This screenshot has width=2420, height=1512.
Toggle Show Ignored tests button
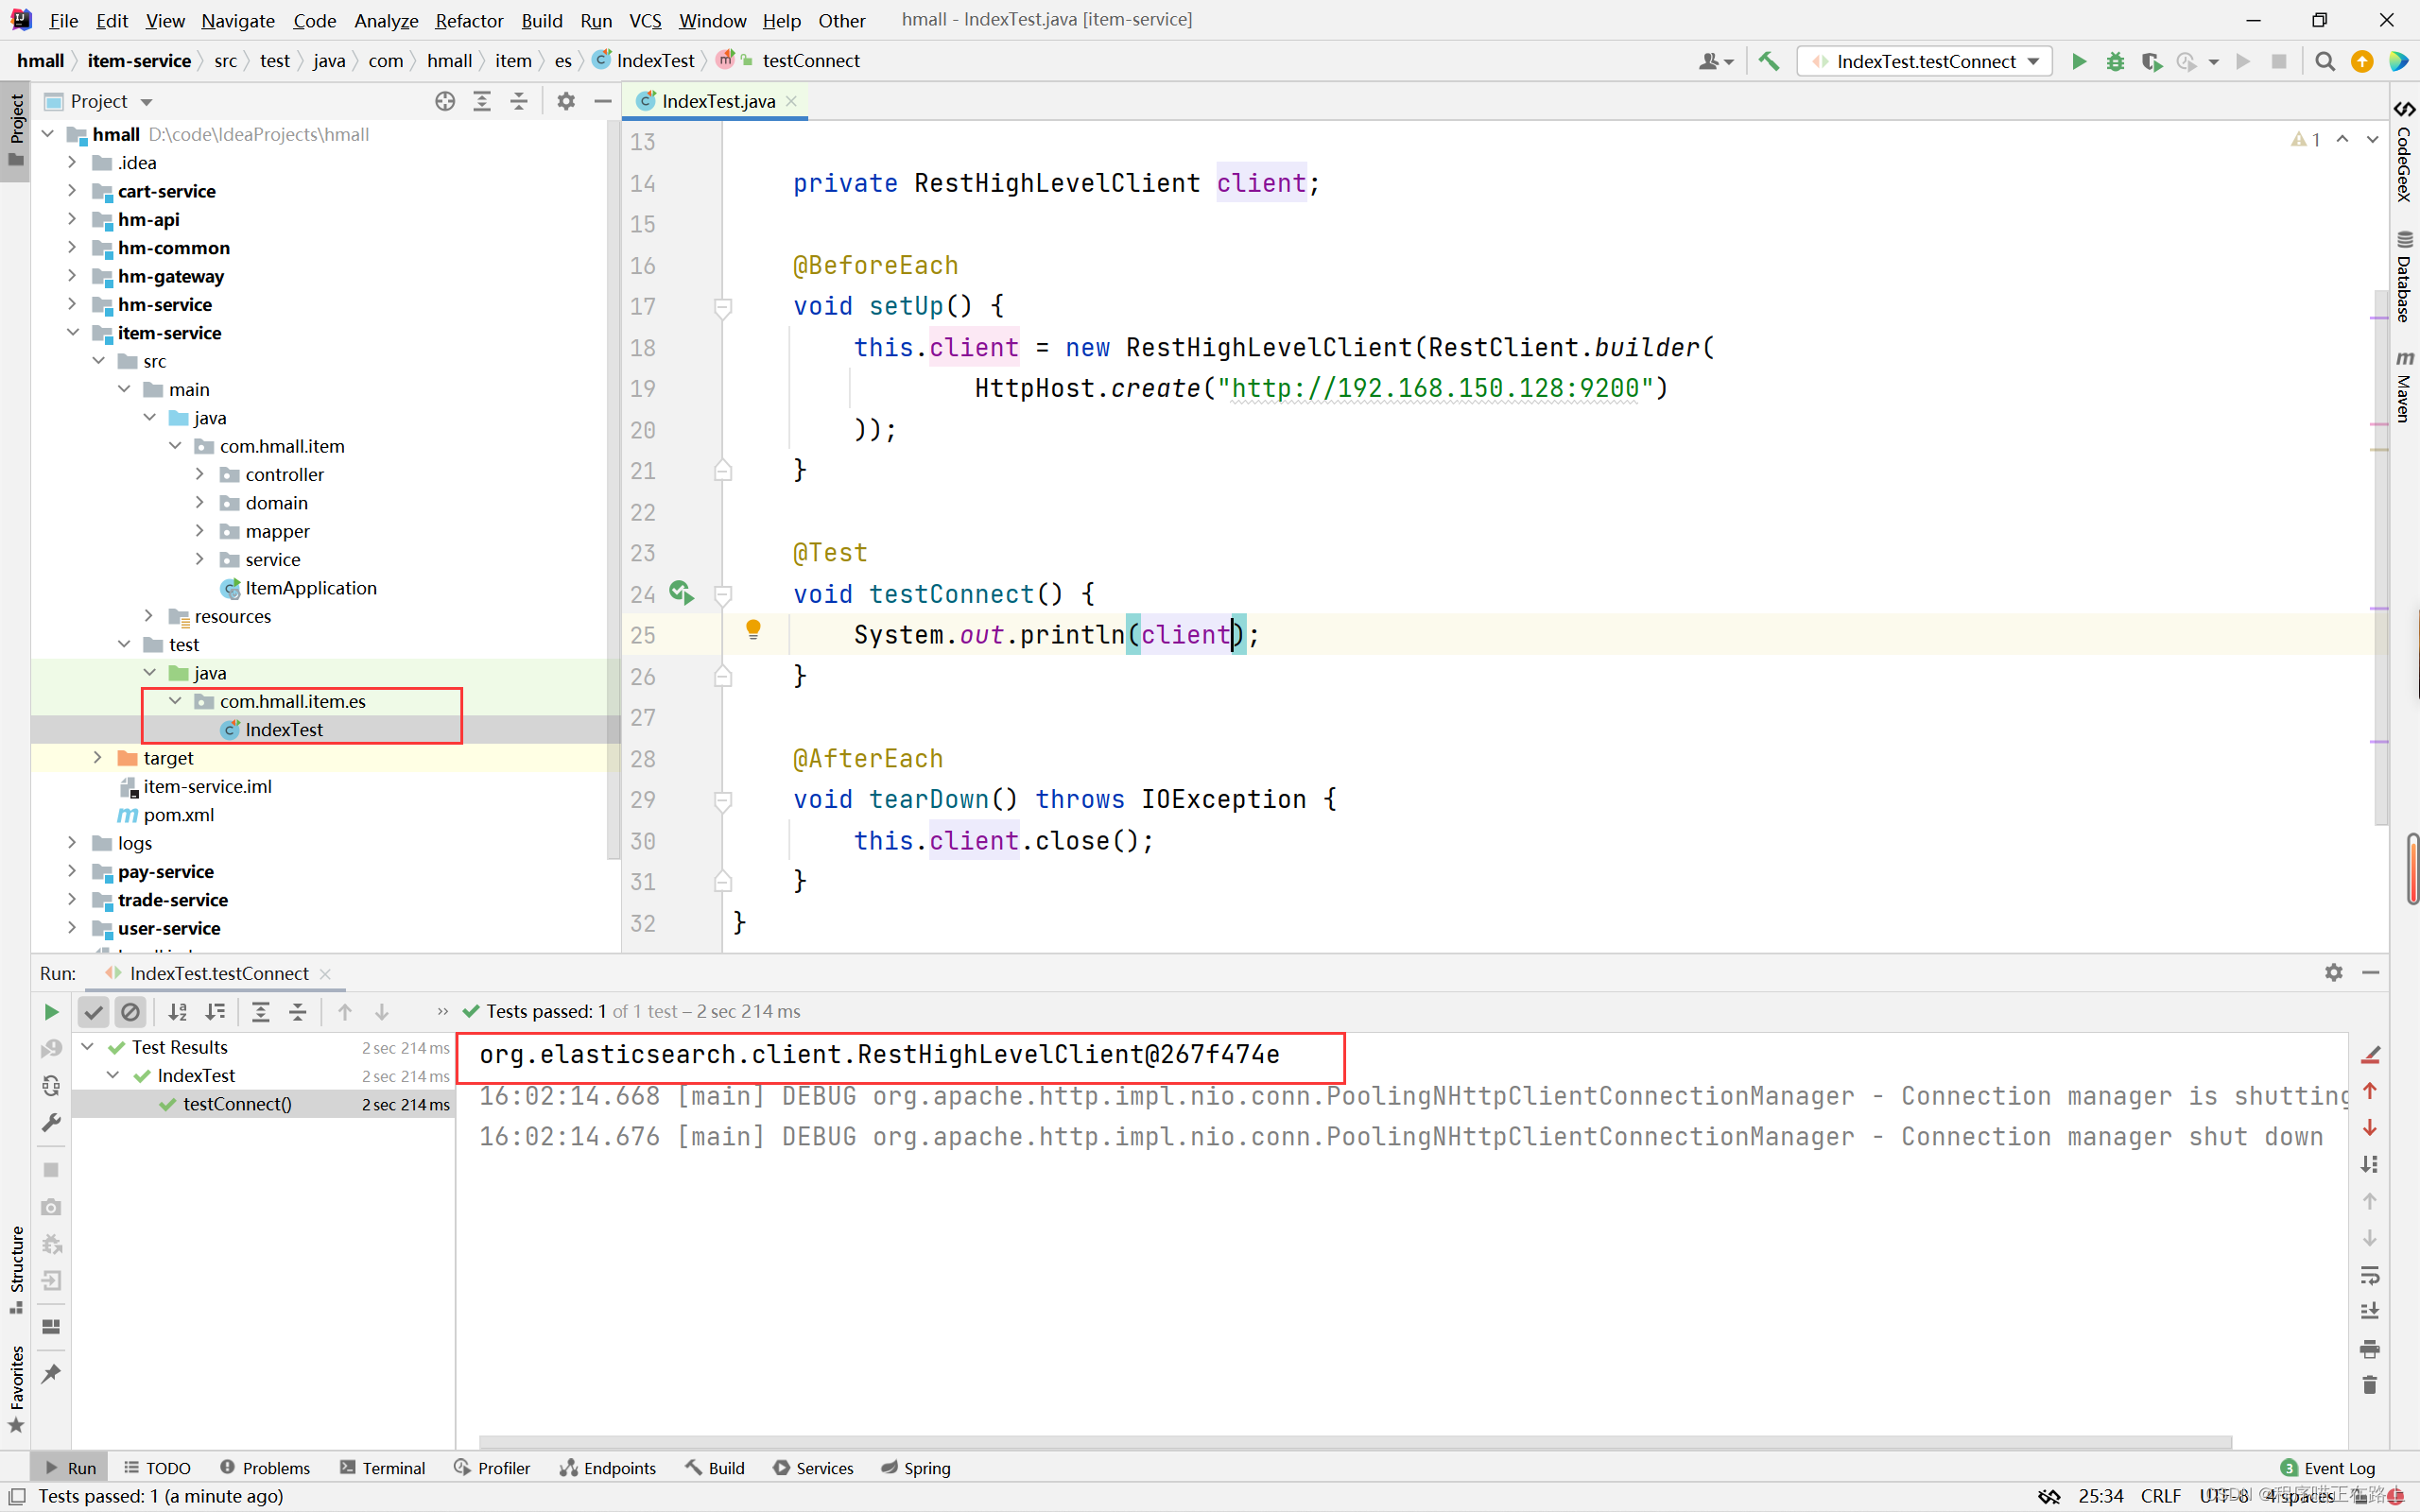click(x=130, y=1012)
